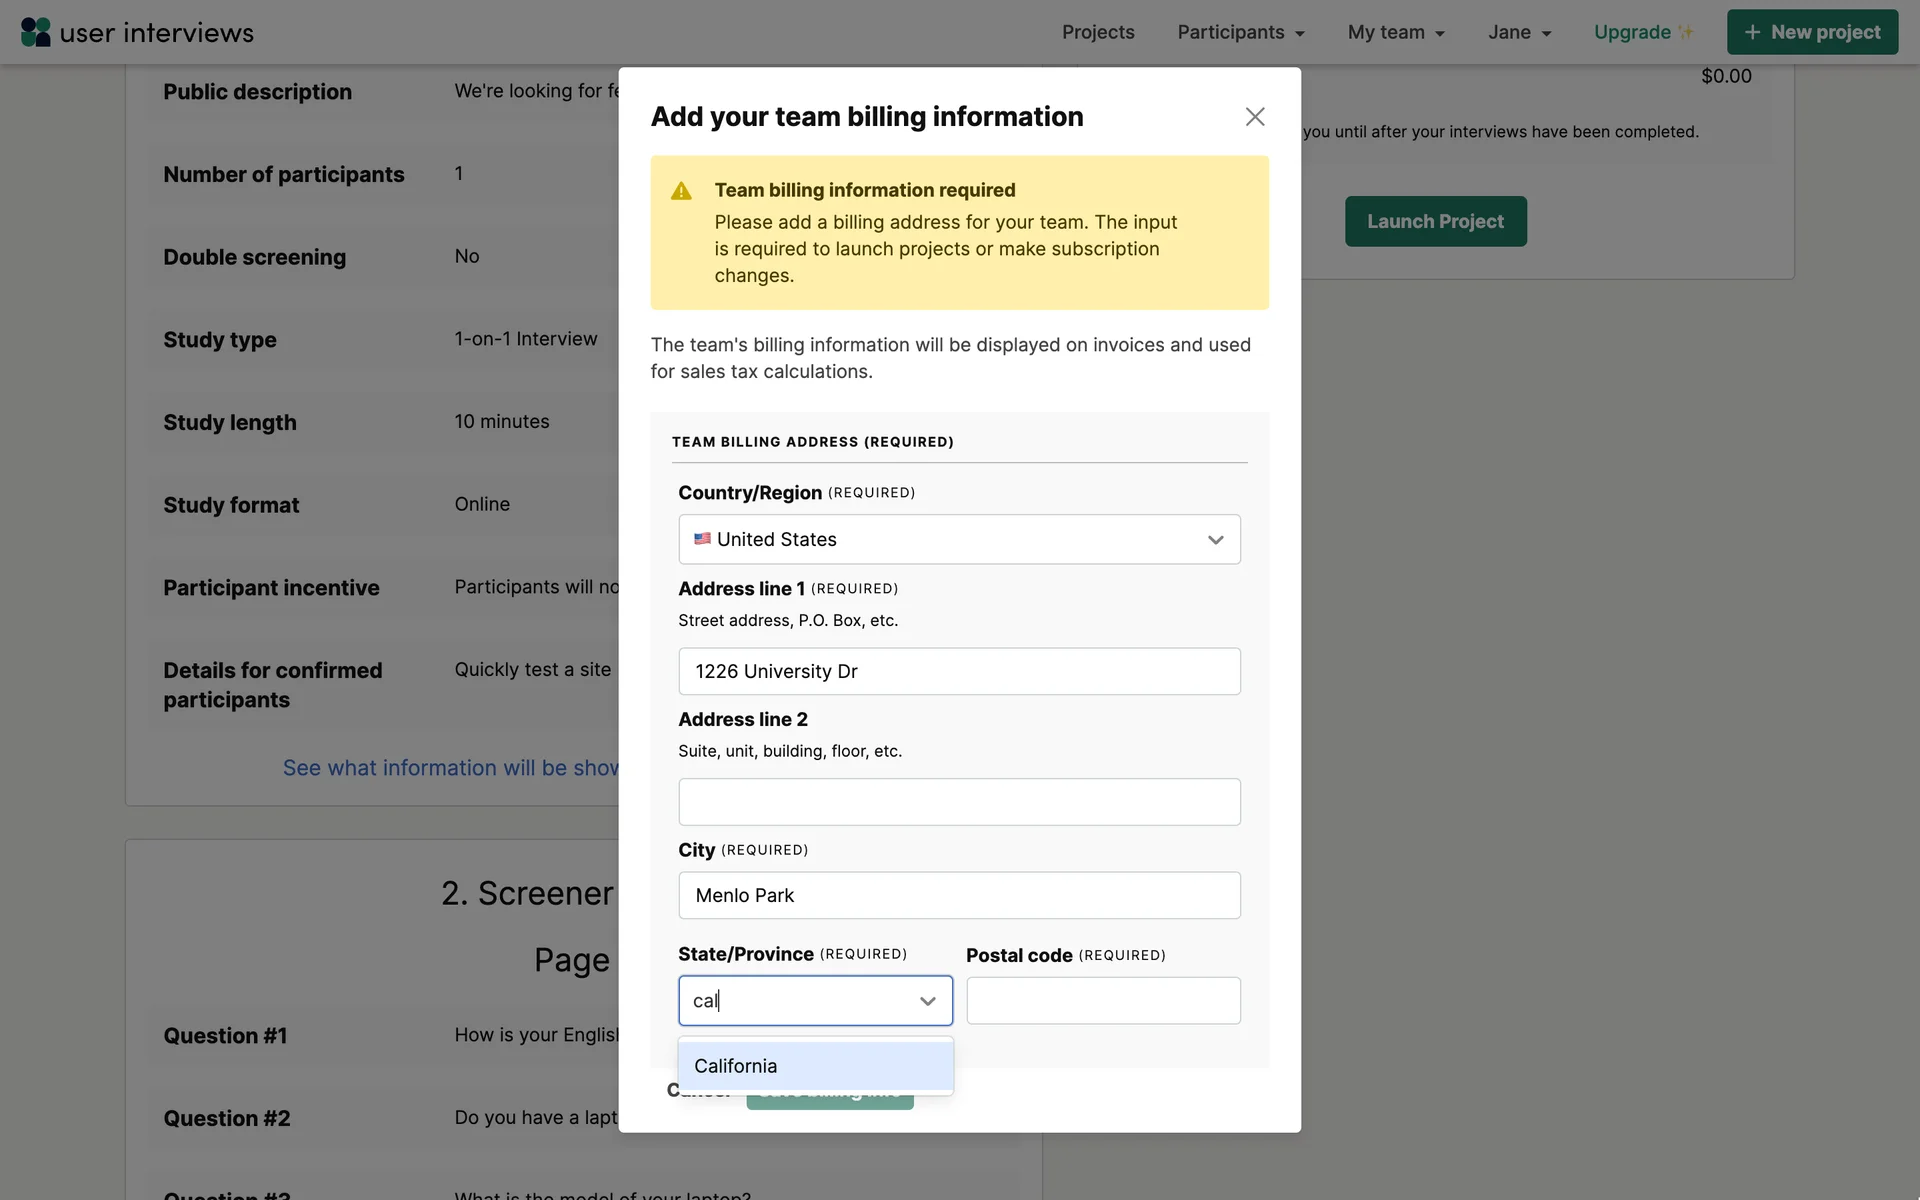1920x1200 pixels.
Task: Open the My team menu
Action: coord(1396,32)
